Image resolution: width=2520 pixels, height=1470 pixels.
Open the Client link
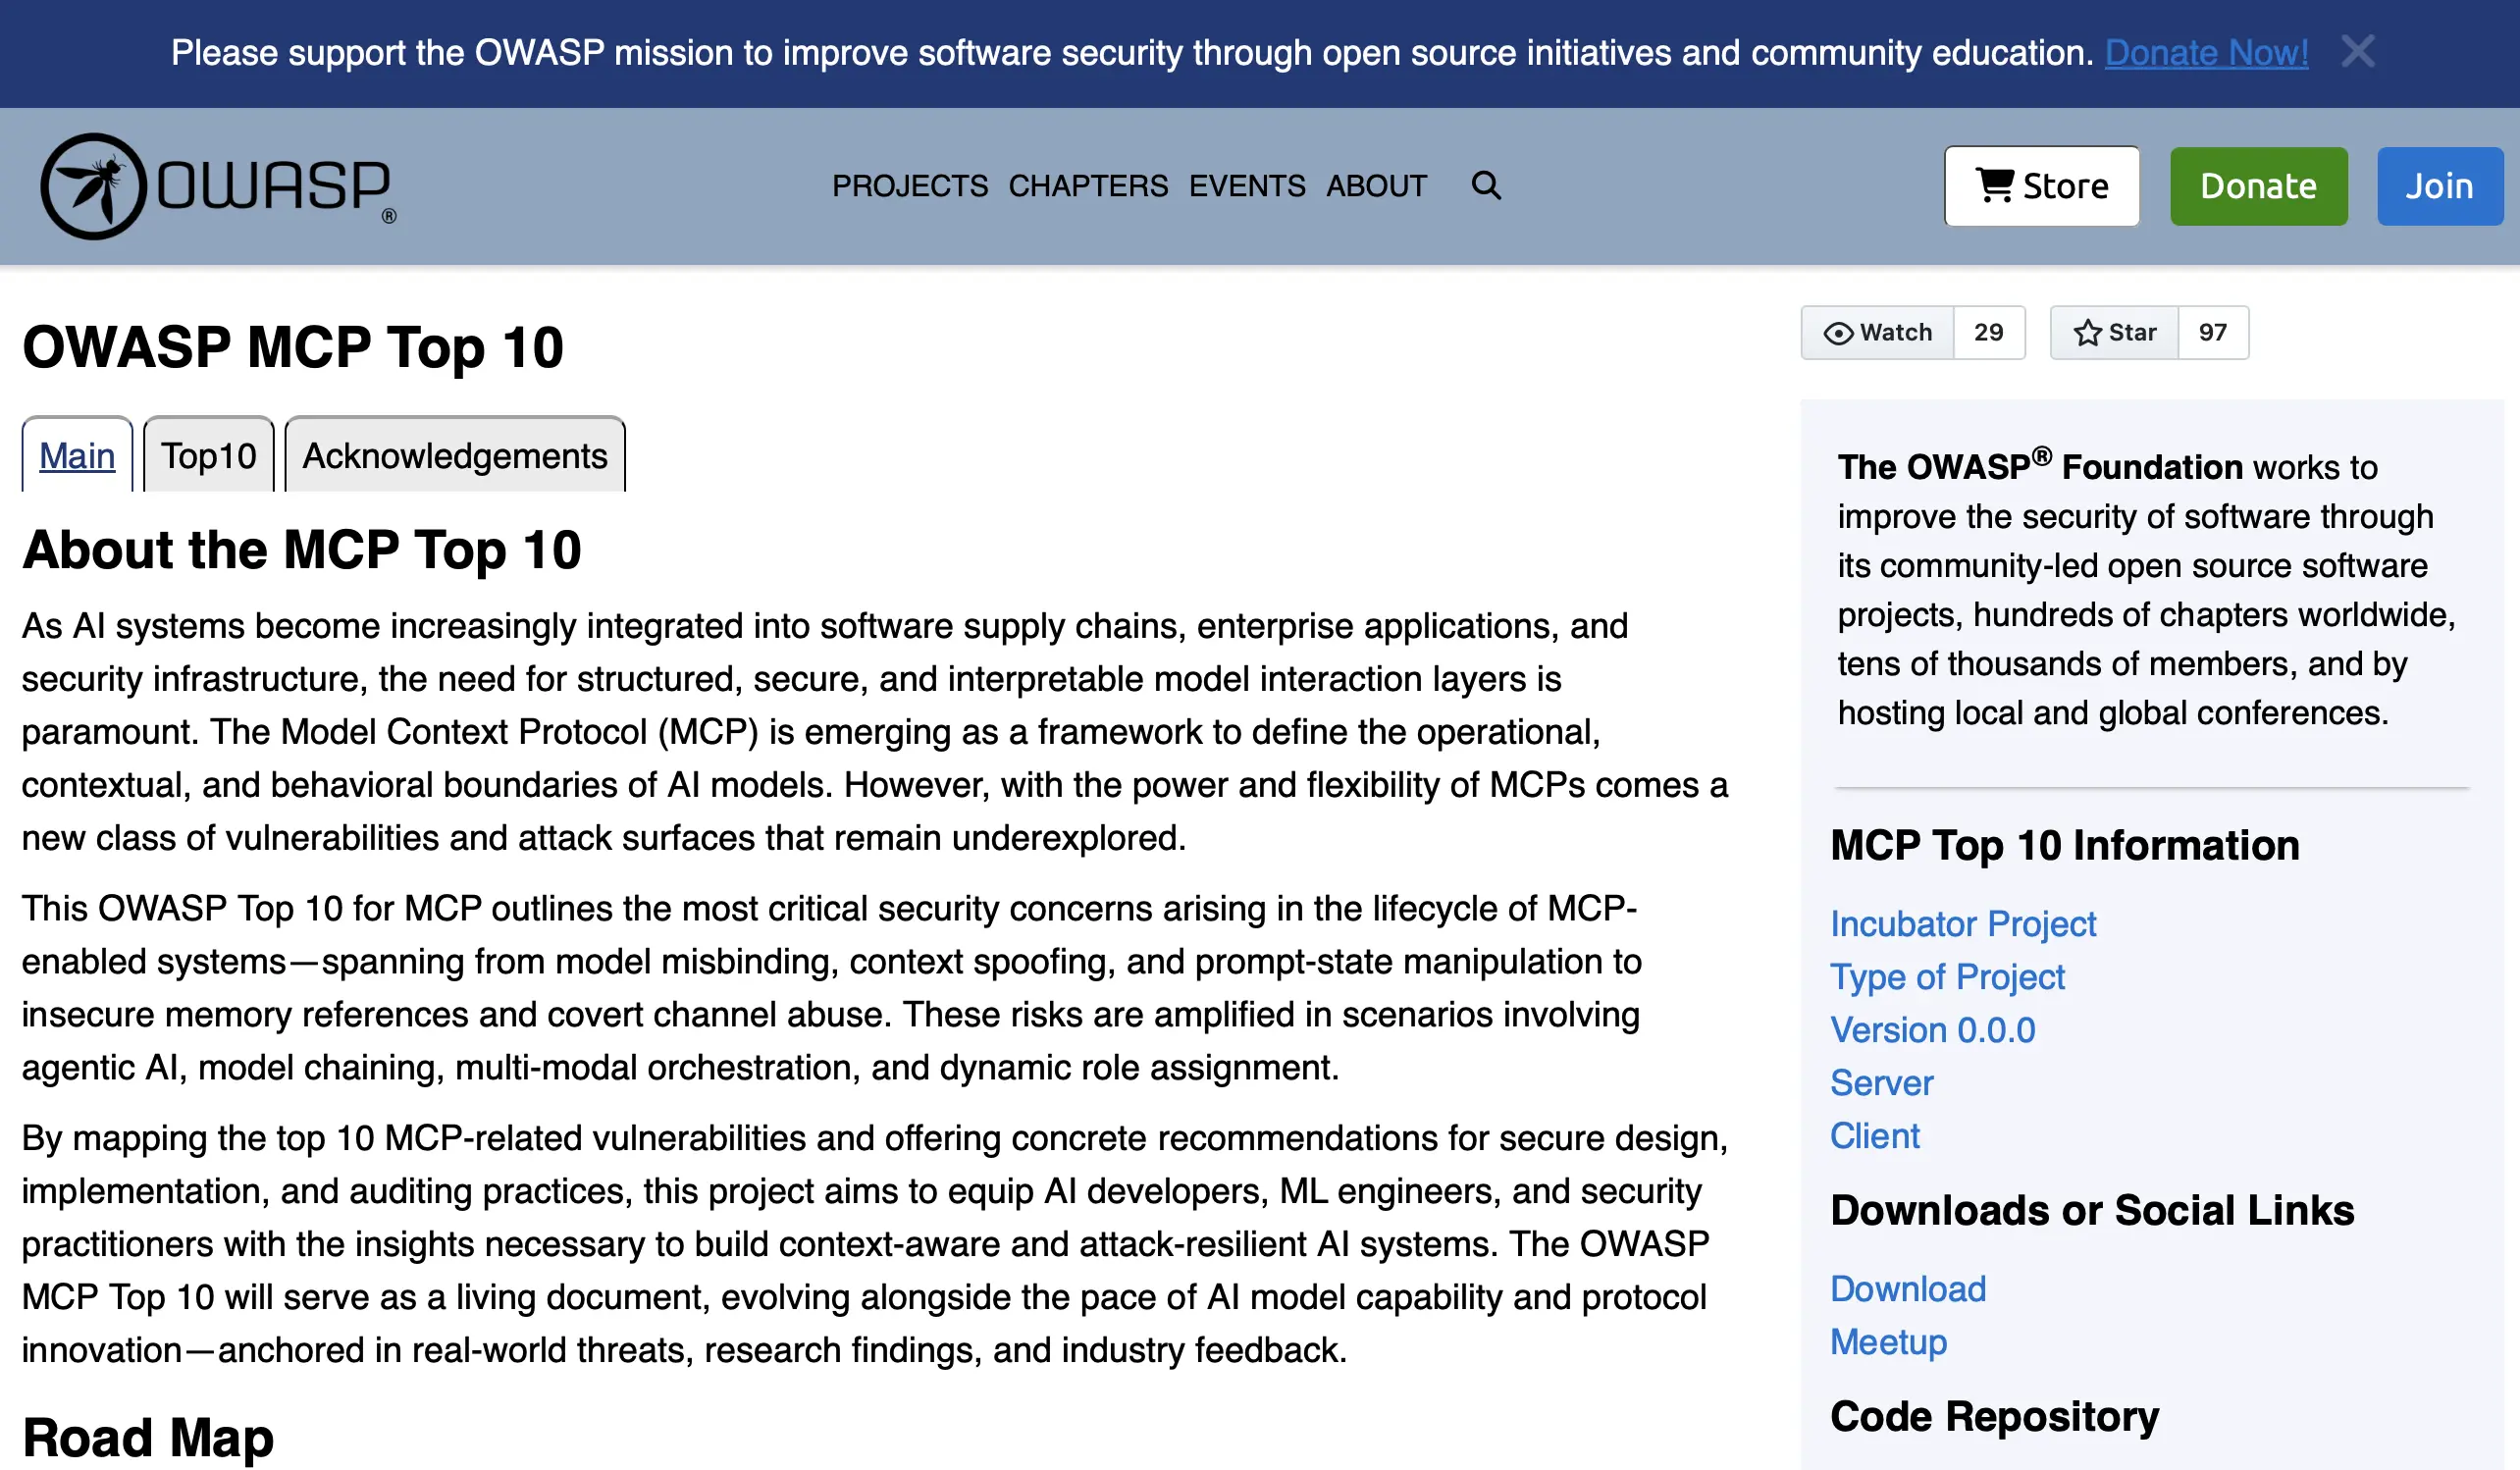(x=1874, y=1135)
